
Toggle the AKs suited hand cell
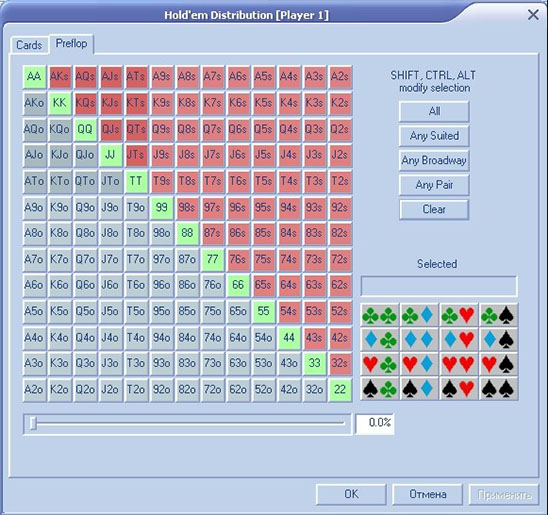coord(60,76)
